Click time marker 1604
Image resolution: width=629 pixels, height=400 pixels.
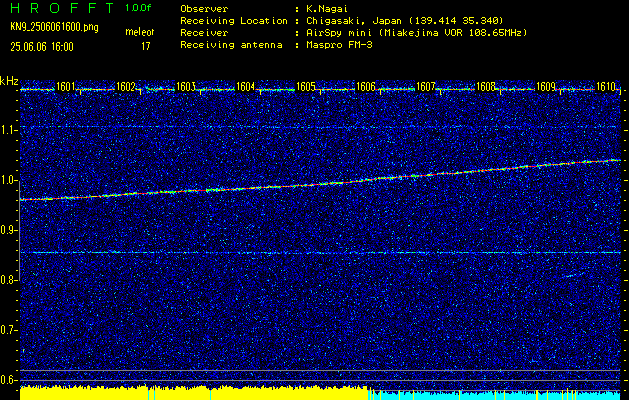tap(246, 86)
